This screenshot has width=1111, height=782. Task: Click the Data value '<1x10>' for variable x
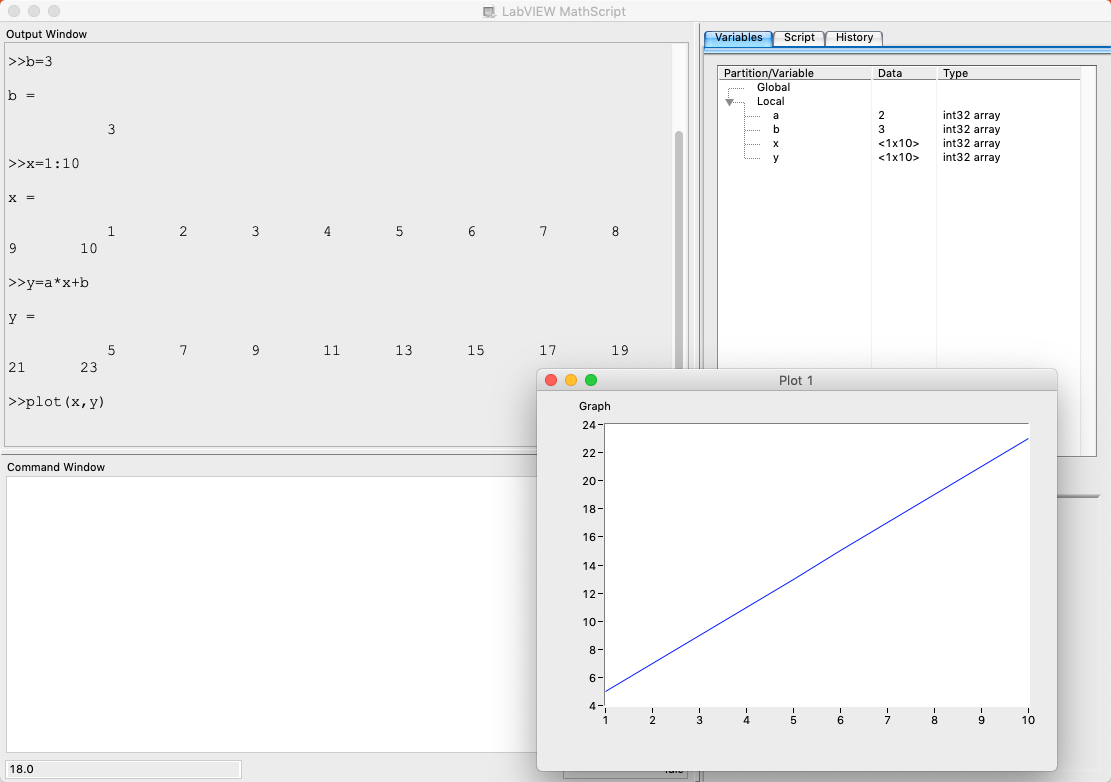coord(898,144)
